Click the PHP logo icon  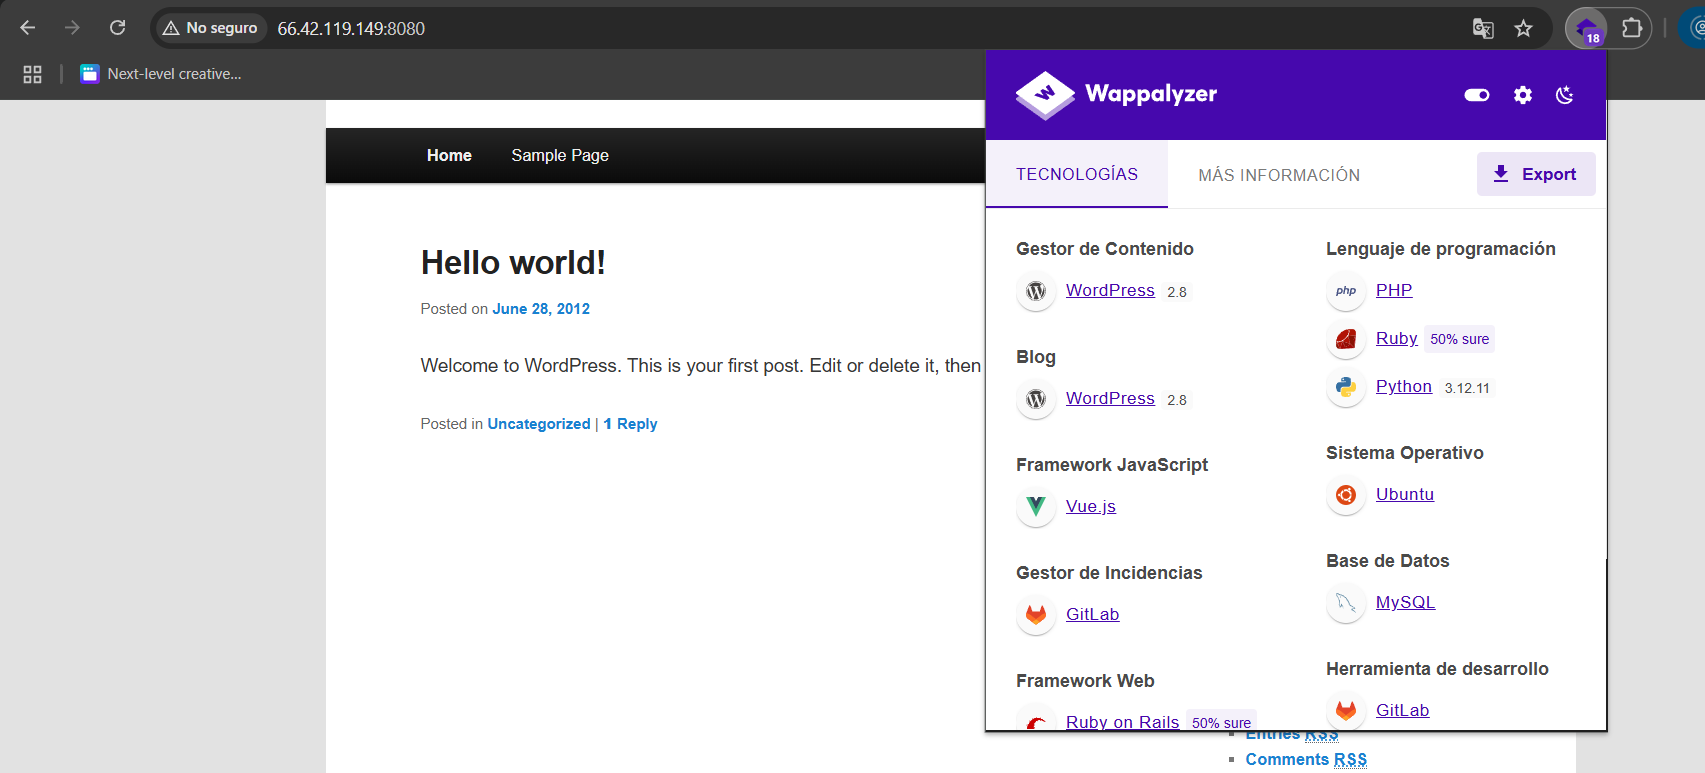click(1346, 291)
